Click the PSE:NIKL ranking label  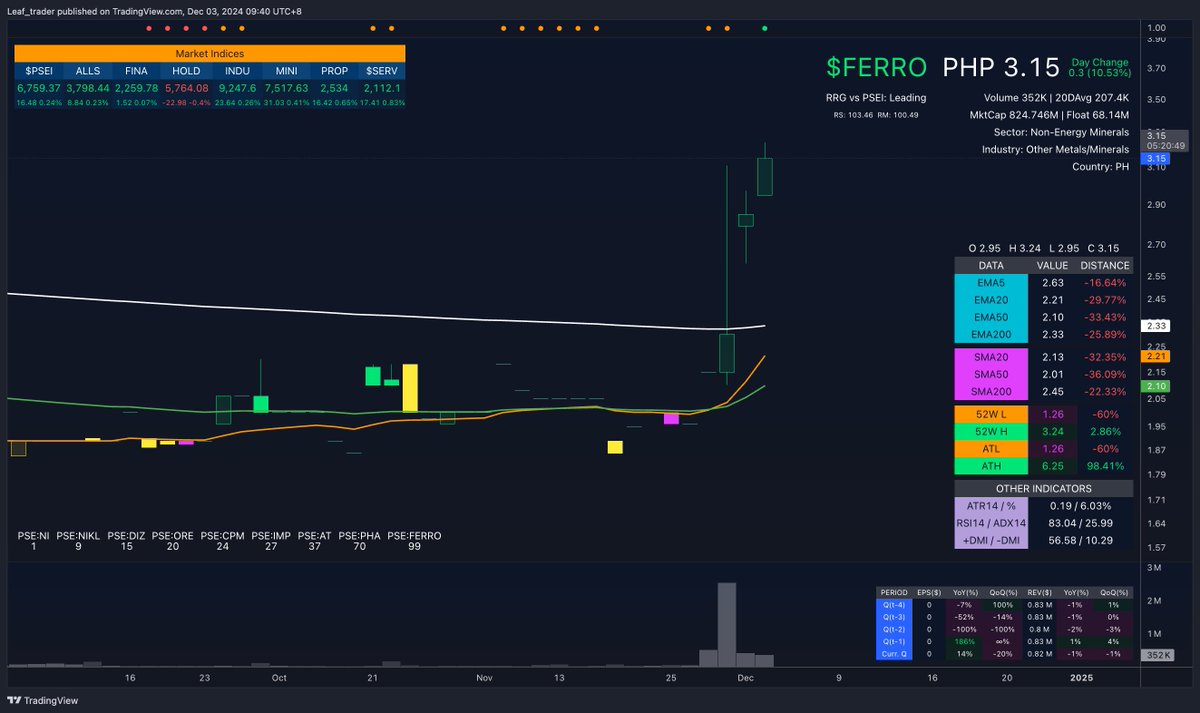tap(78, 541)
